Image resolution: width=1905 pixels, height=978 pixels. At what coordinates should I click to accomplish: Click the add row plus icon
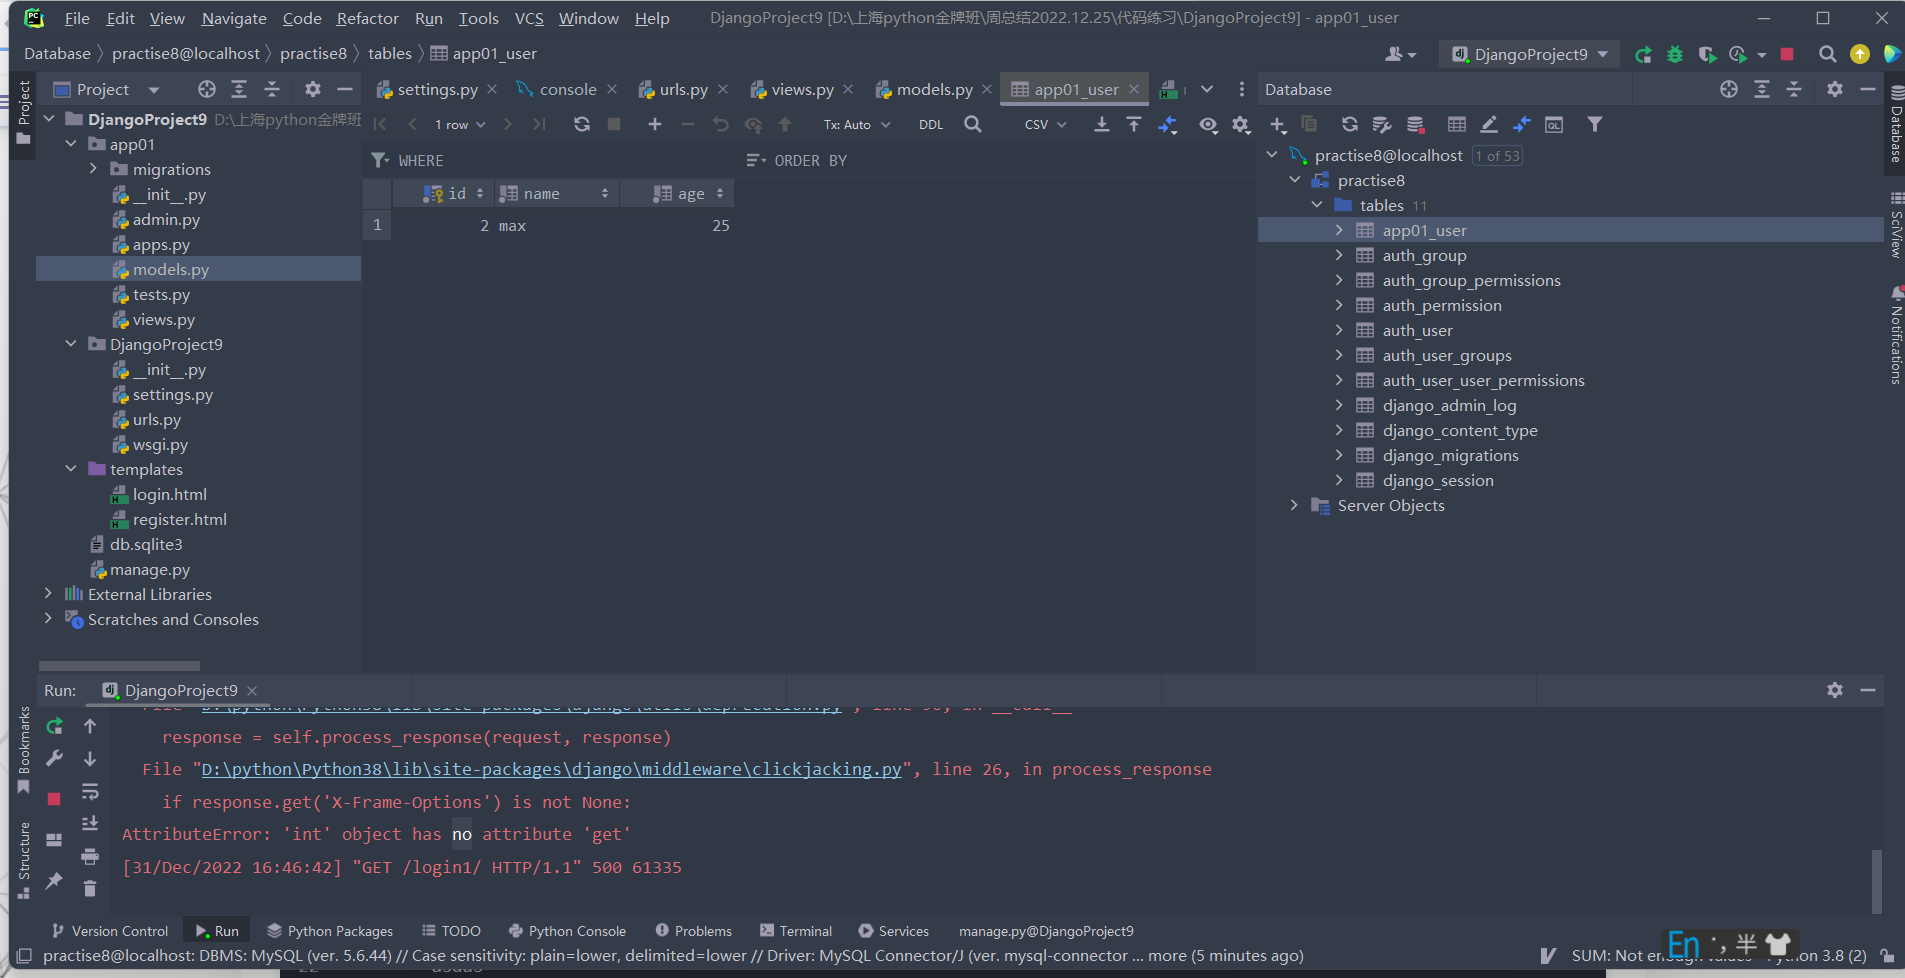(x=655, y=124)
